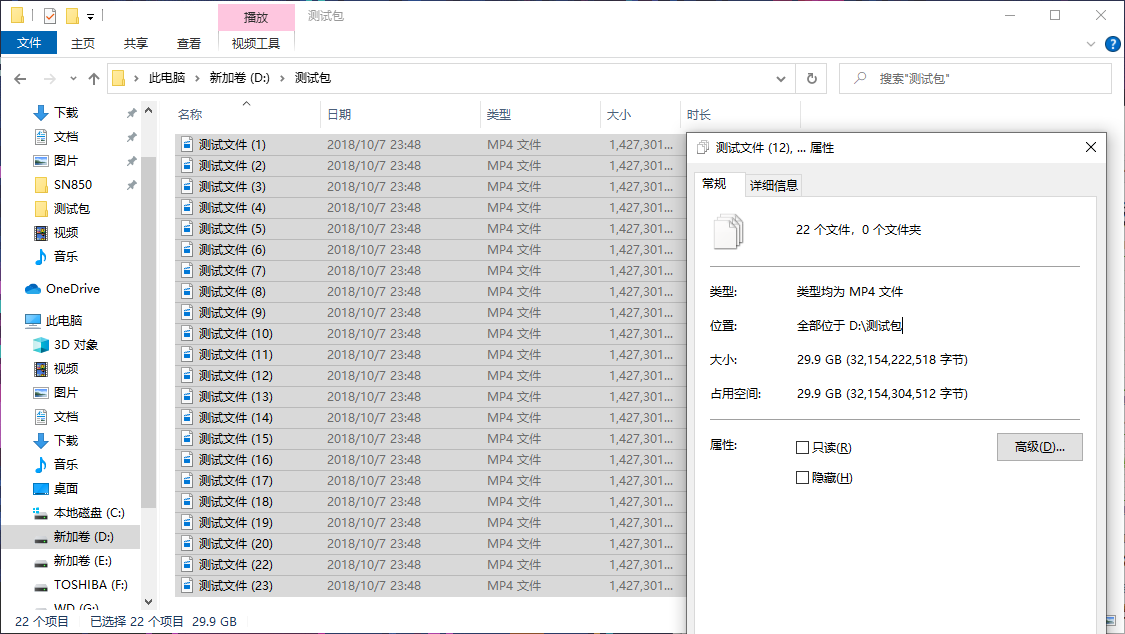Click the back navigation arrow
Screen dimensions: 1125x634
pyautogui.click(x=20, y=79)
